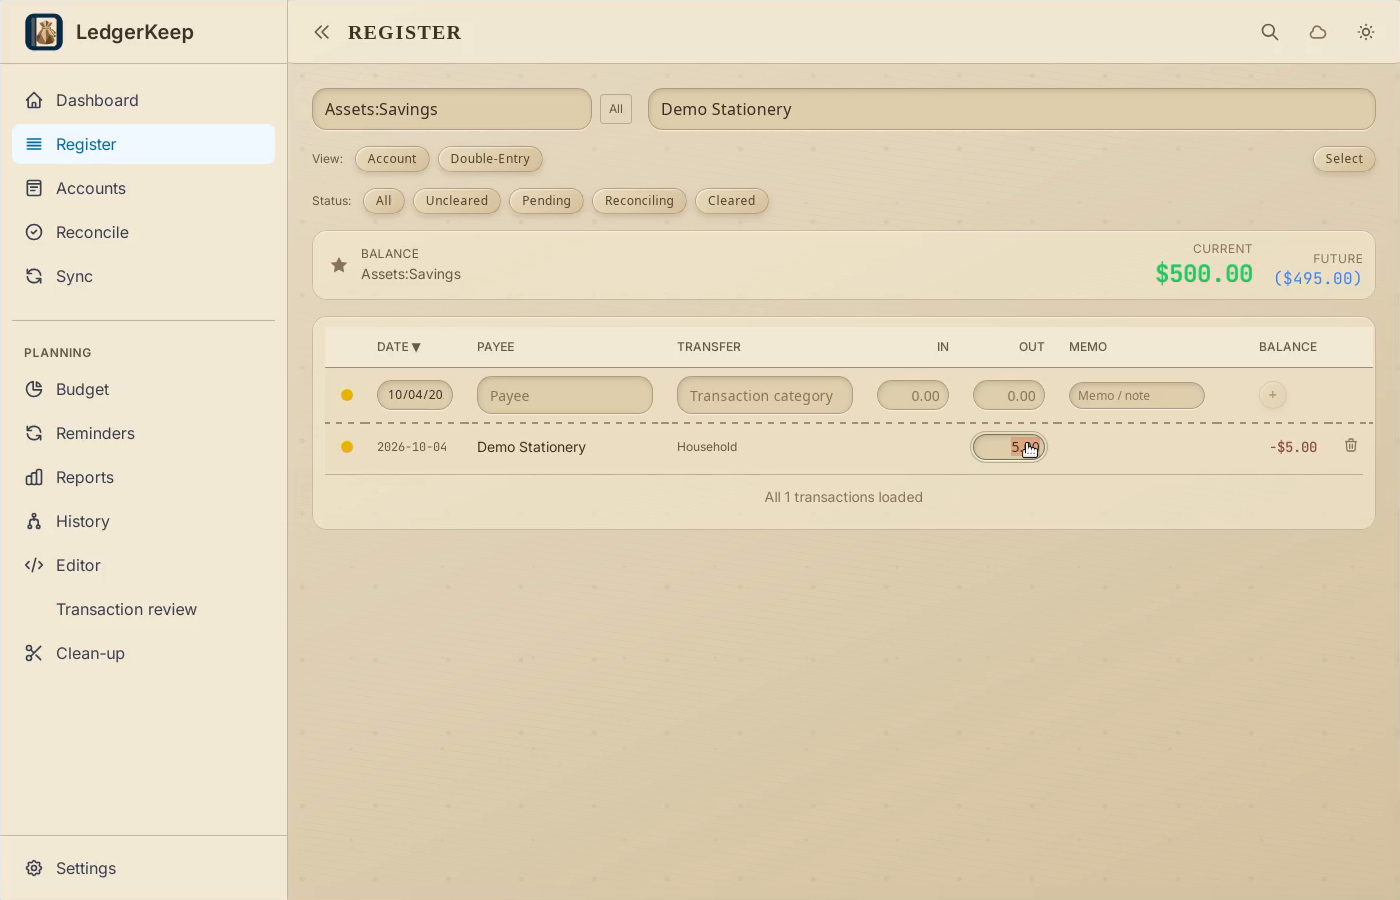
Task: Open Budget planning page
Action: (143, 389)
